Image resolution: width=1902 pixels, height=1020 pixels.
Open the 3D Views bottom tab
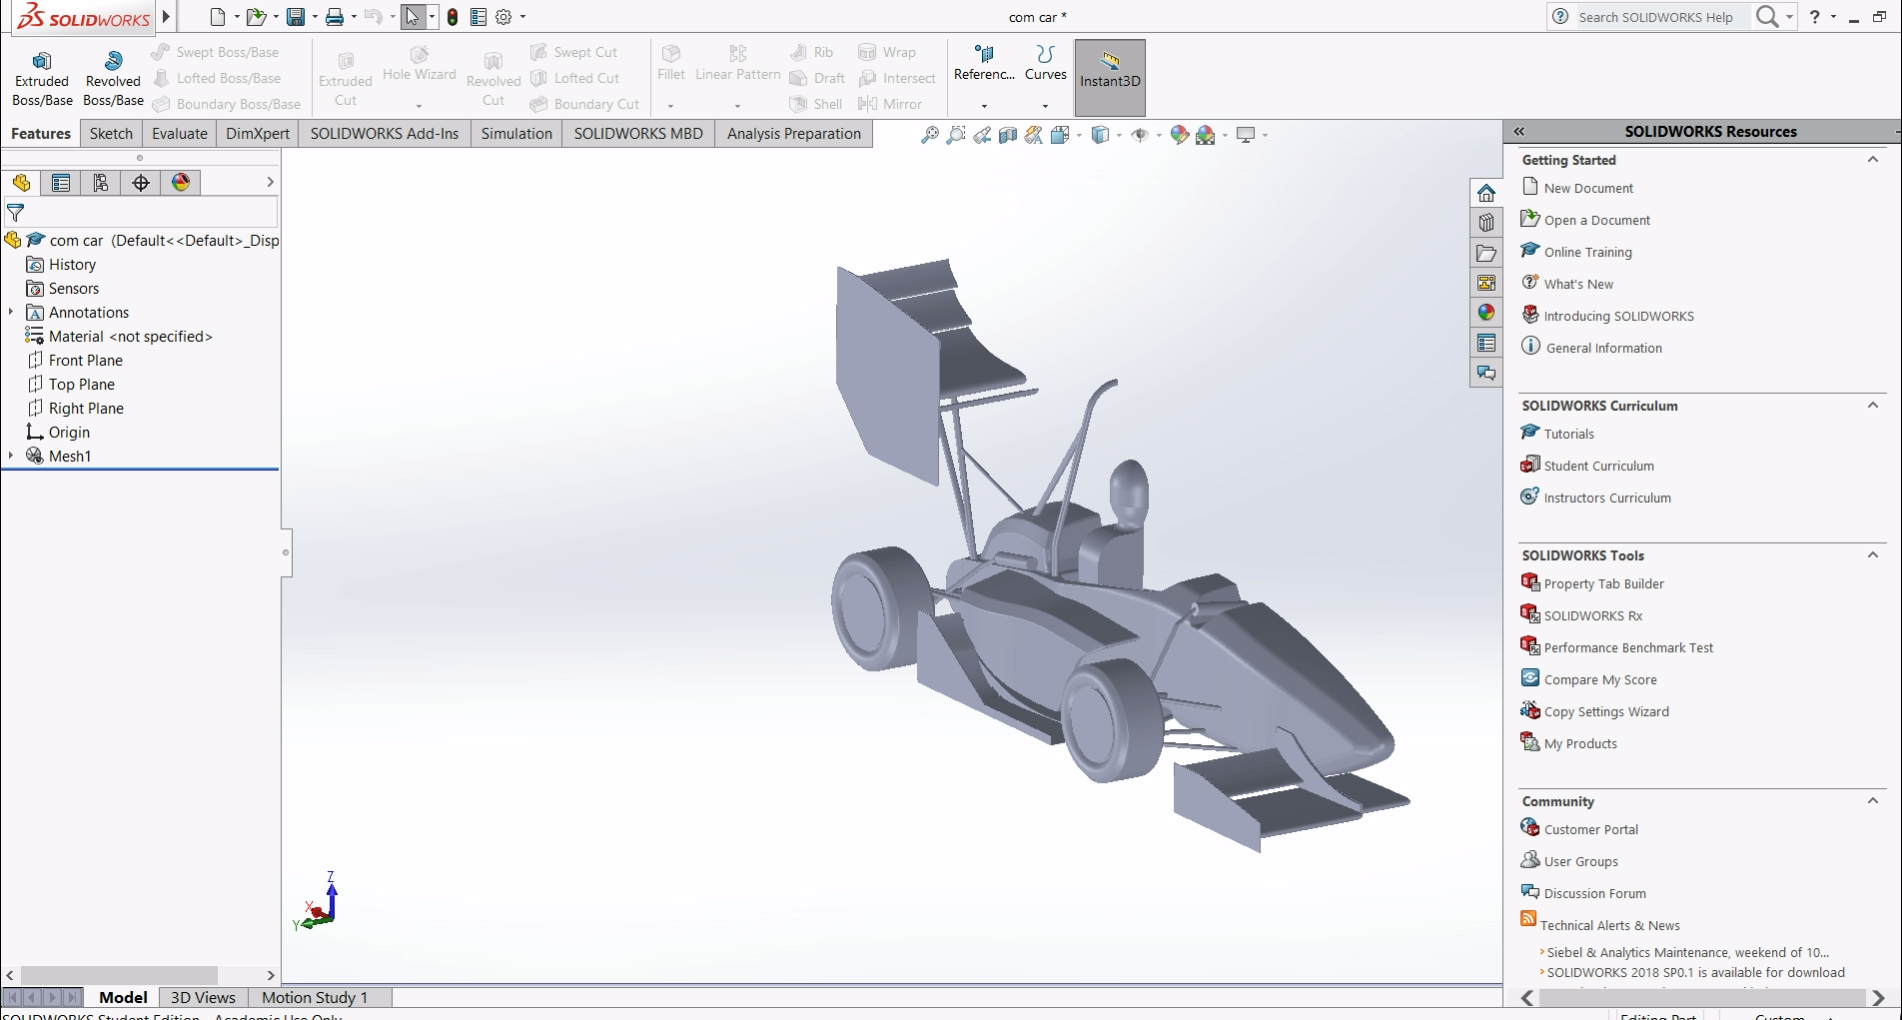click(203, 997)
